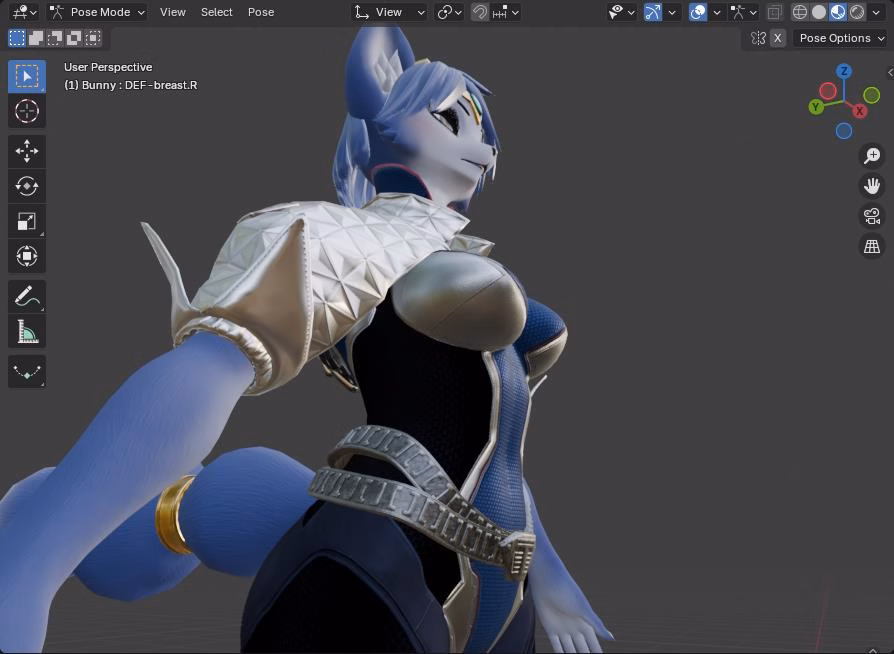The height and width of the screenshot is (654, 894).
Task: Choose Invert Selection mode icon
Action: (74, 38)
